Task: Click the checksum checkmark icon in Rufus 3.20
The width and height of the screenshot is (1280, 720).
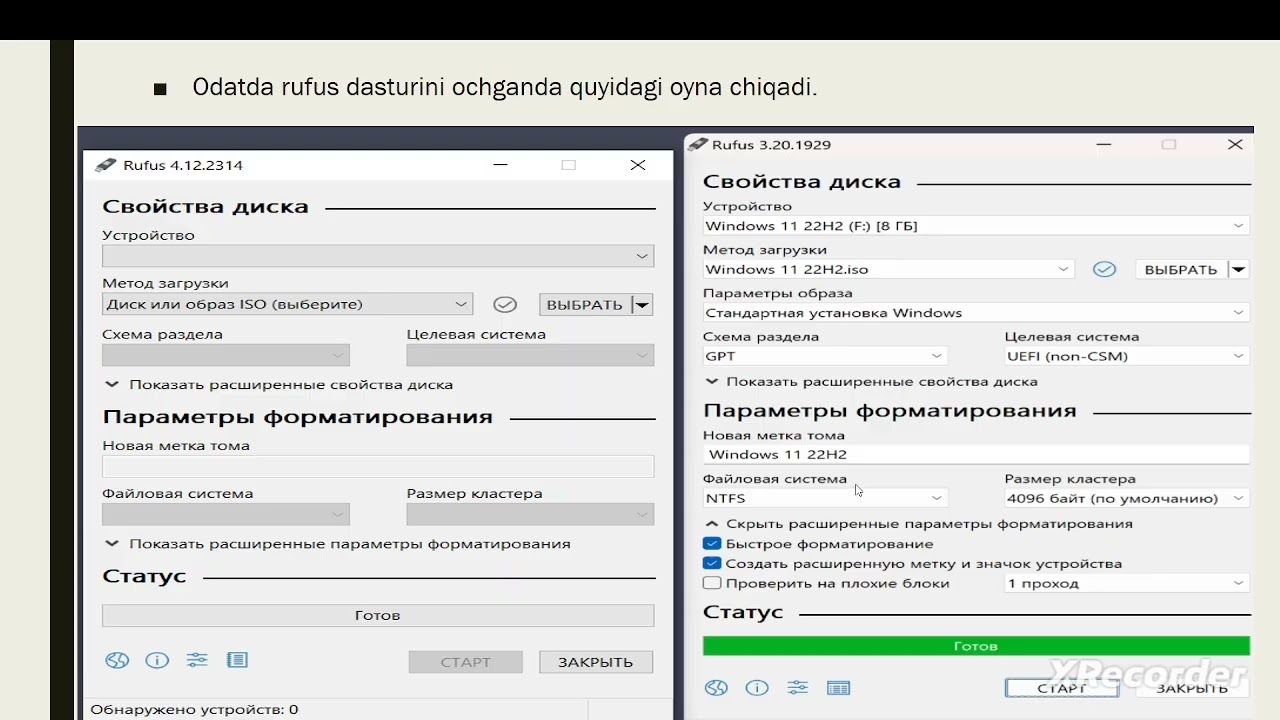Action: coord(1104,269)
